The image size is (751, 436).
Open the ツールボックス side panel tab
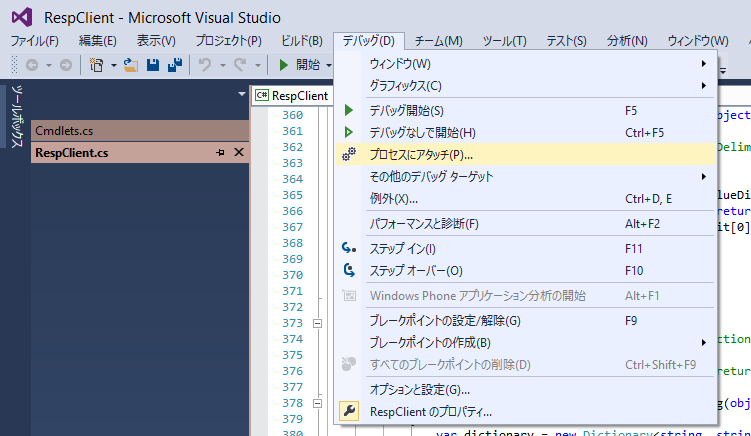coord(16,116)
